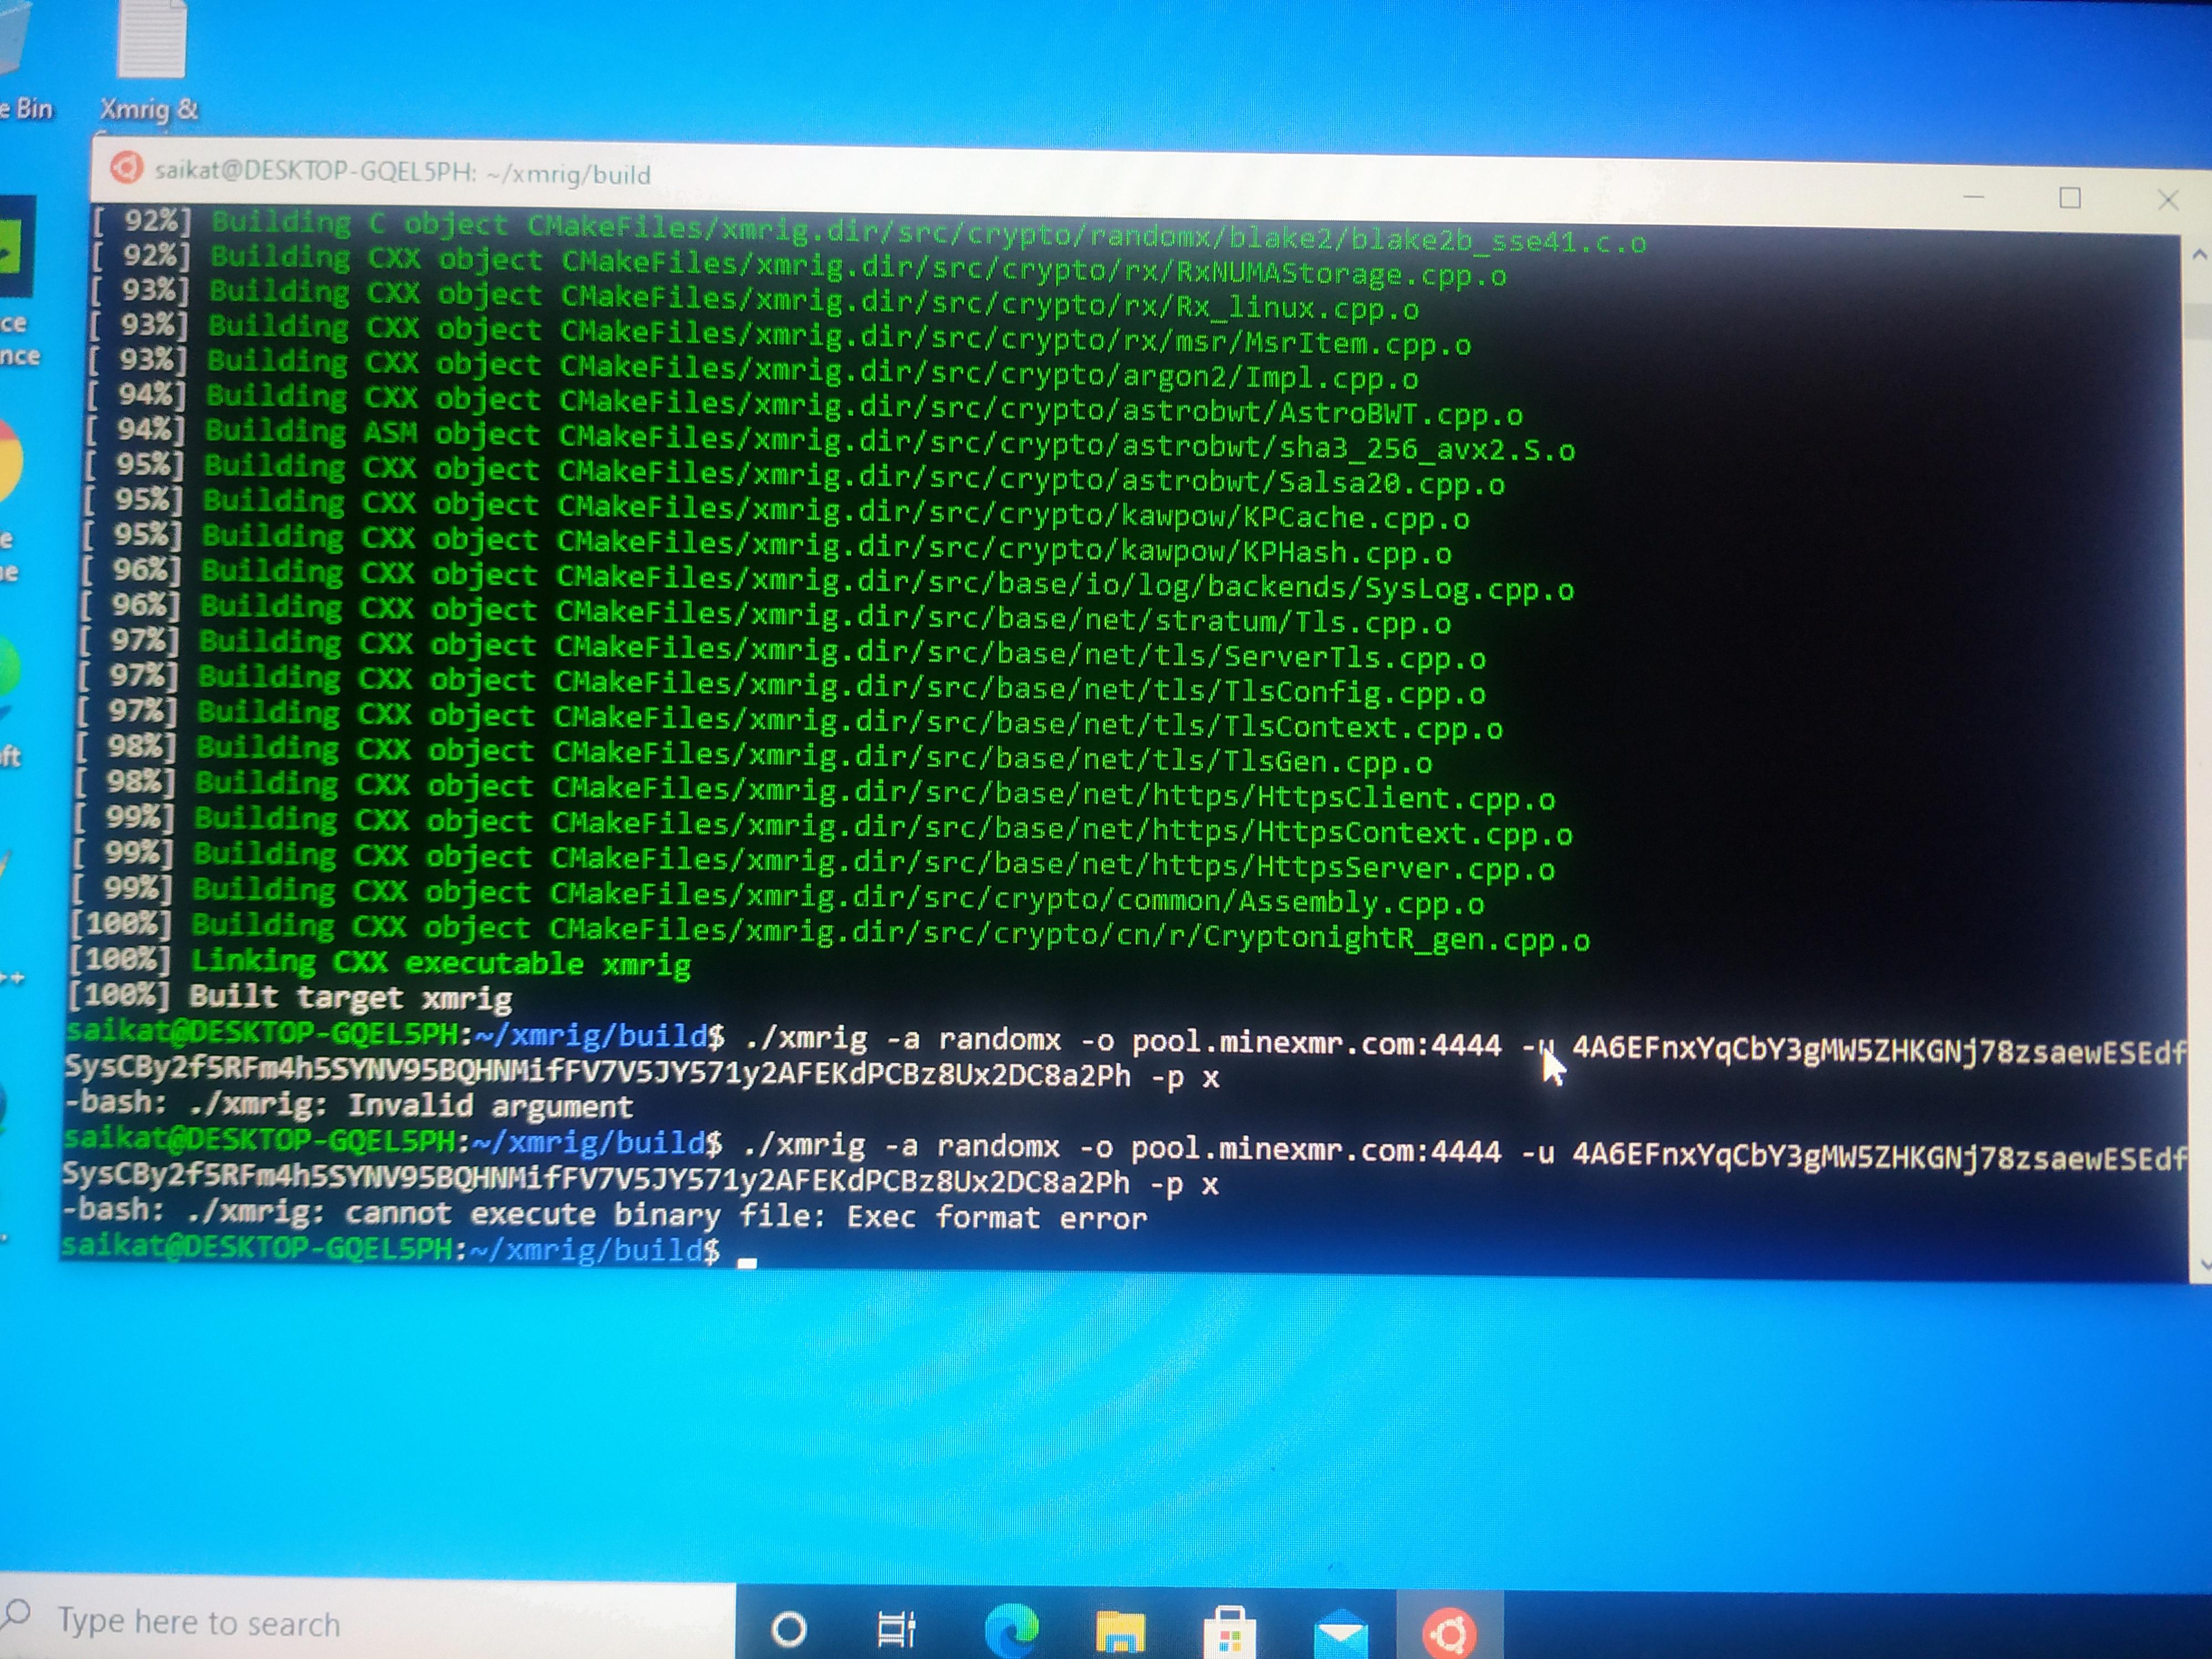Screen dimensions: 2212x1659
Task: Click the line ending Salsa20.cpp.o
Action: click(x=796, y=475)
